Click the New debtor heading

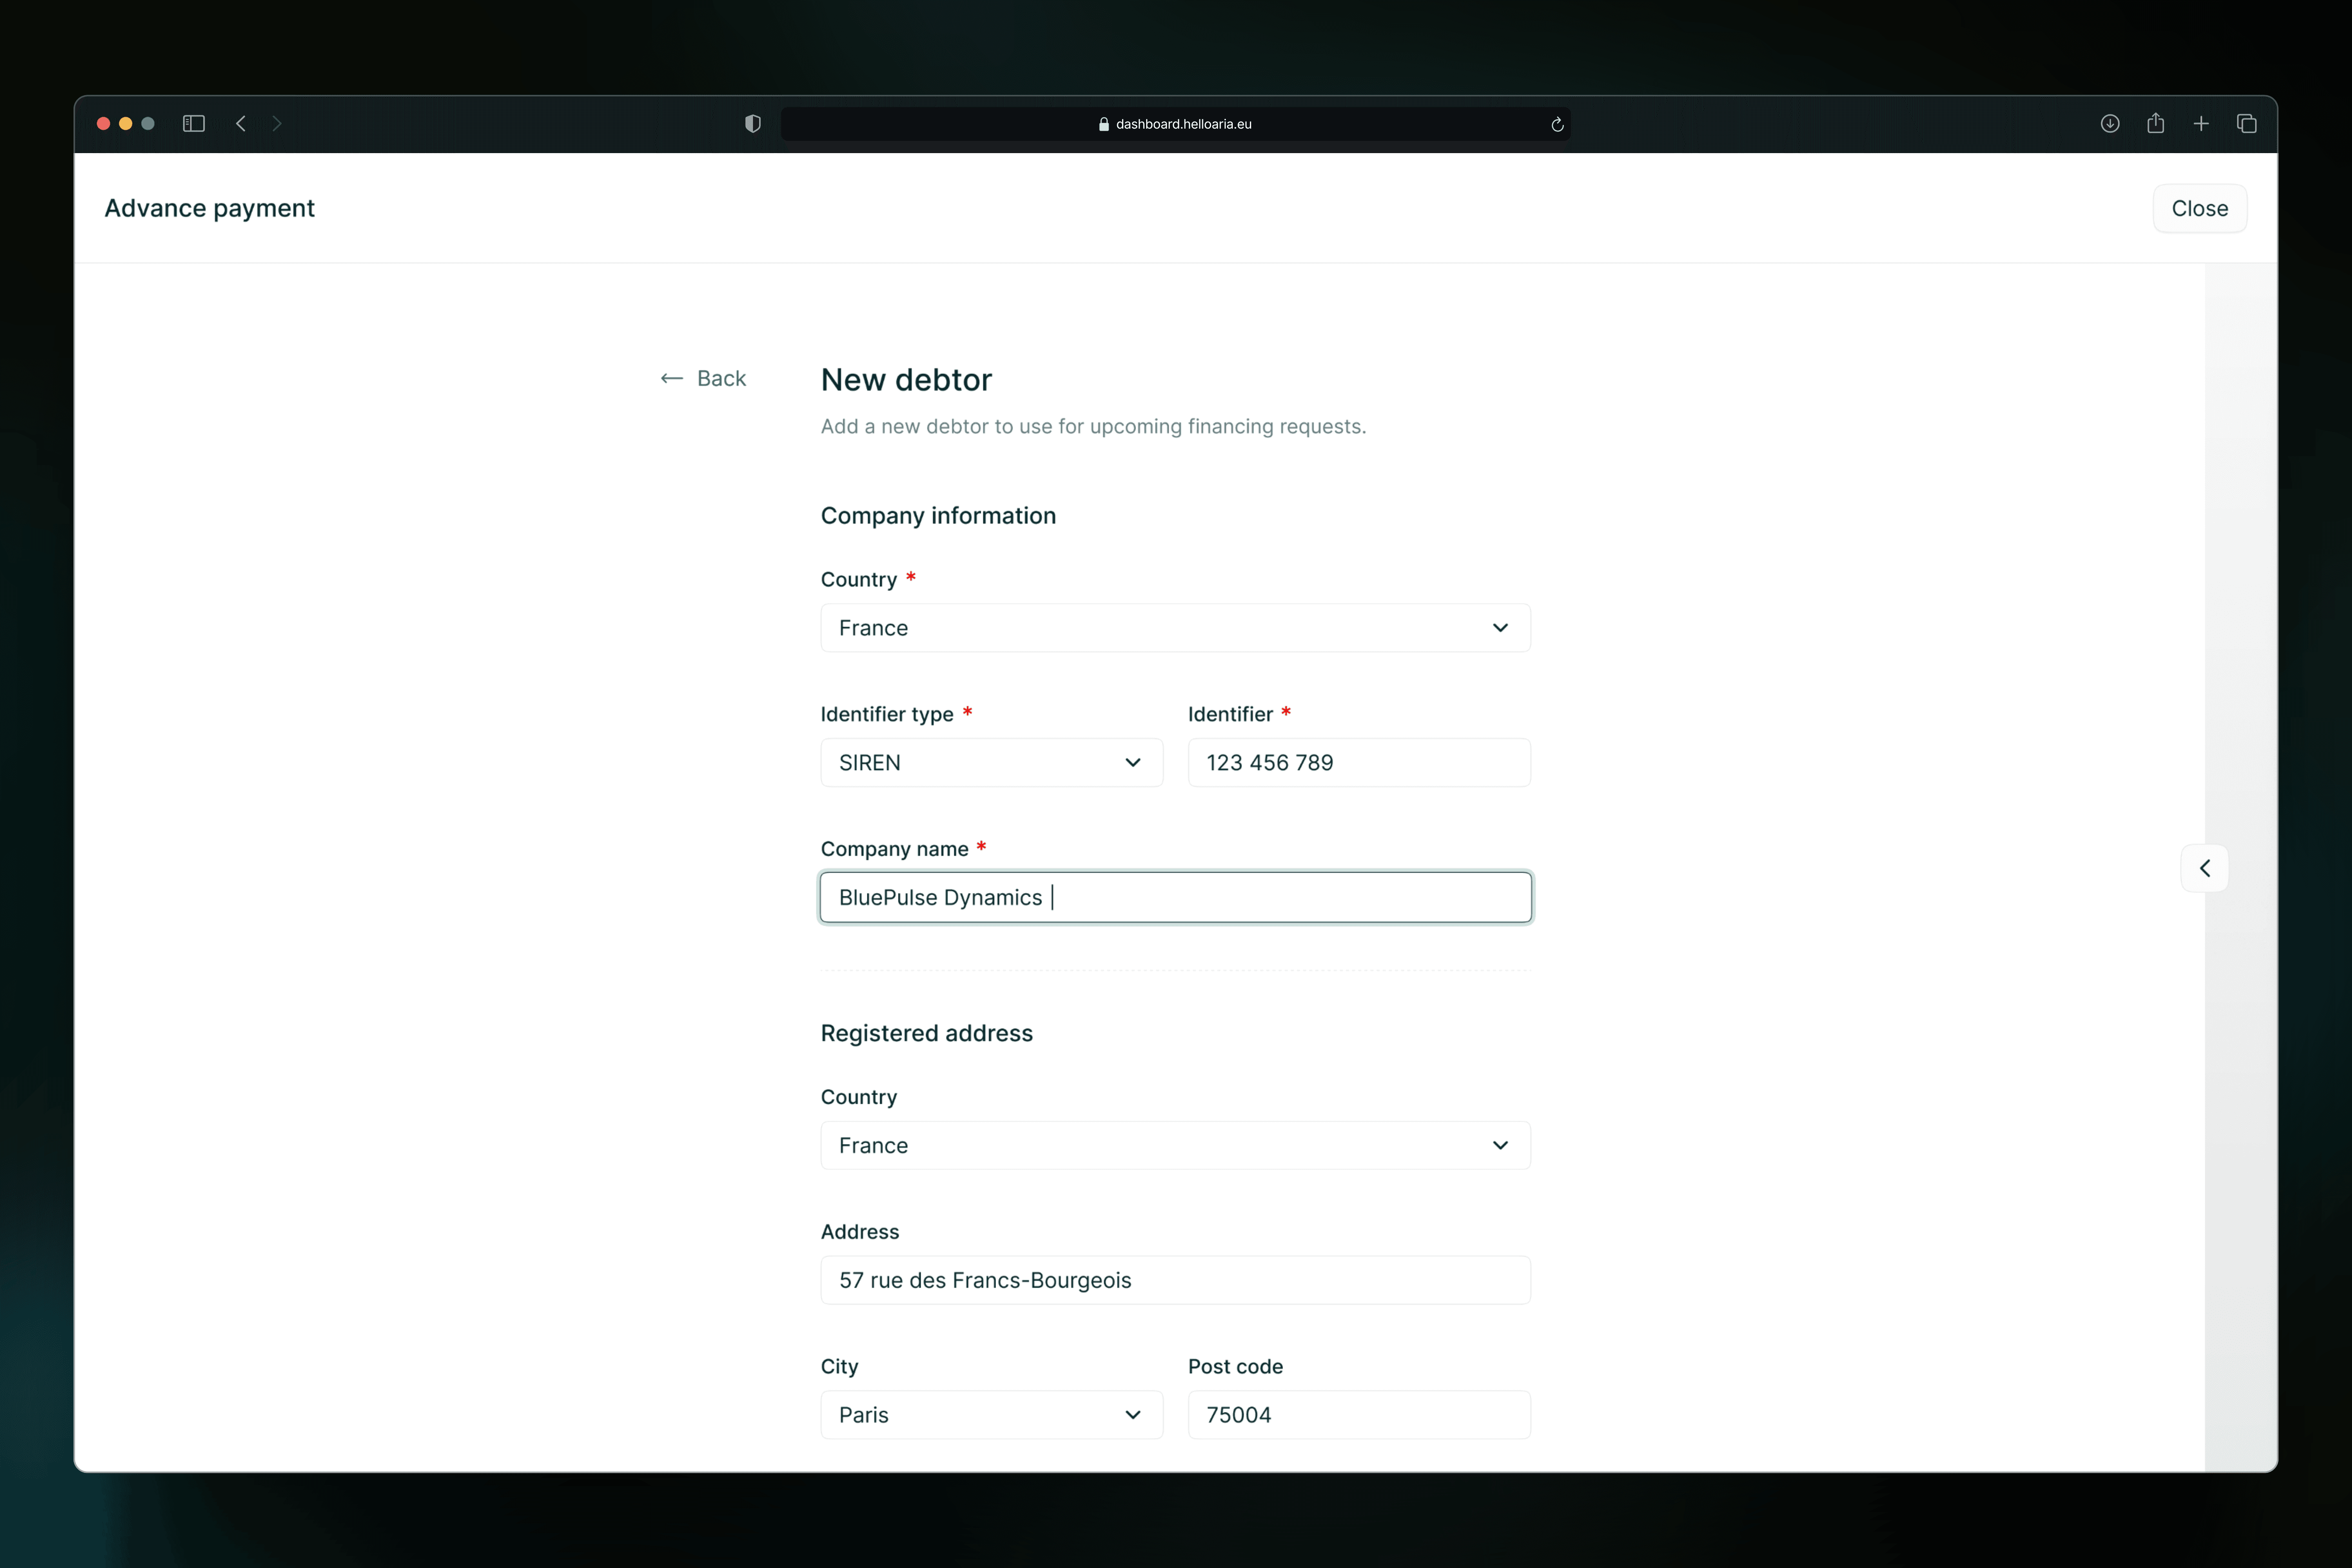point(906,380)
